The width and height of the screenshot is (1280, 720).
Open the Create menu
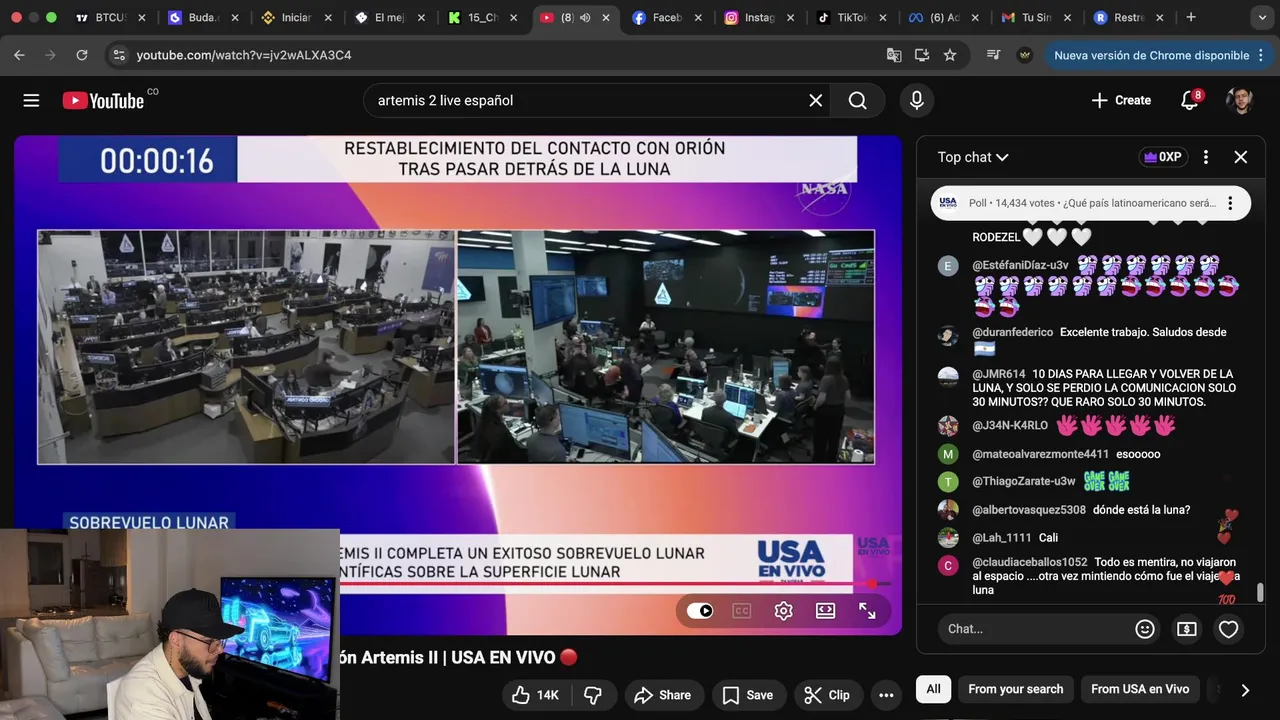pyautogui.click(x=1121, y=100)
